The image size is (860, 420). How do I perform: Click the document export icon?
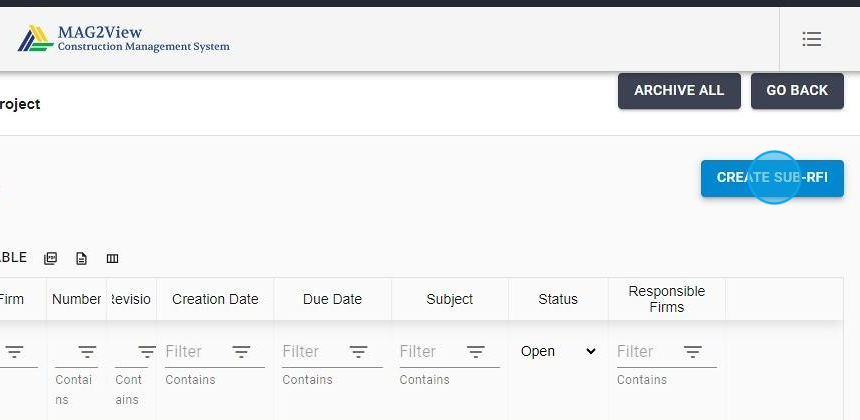click(x=82, y=259)
